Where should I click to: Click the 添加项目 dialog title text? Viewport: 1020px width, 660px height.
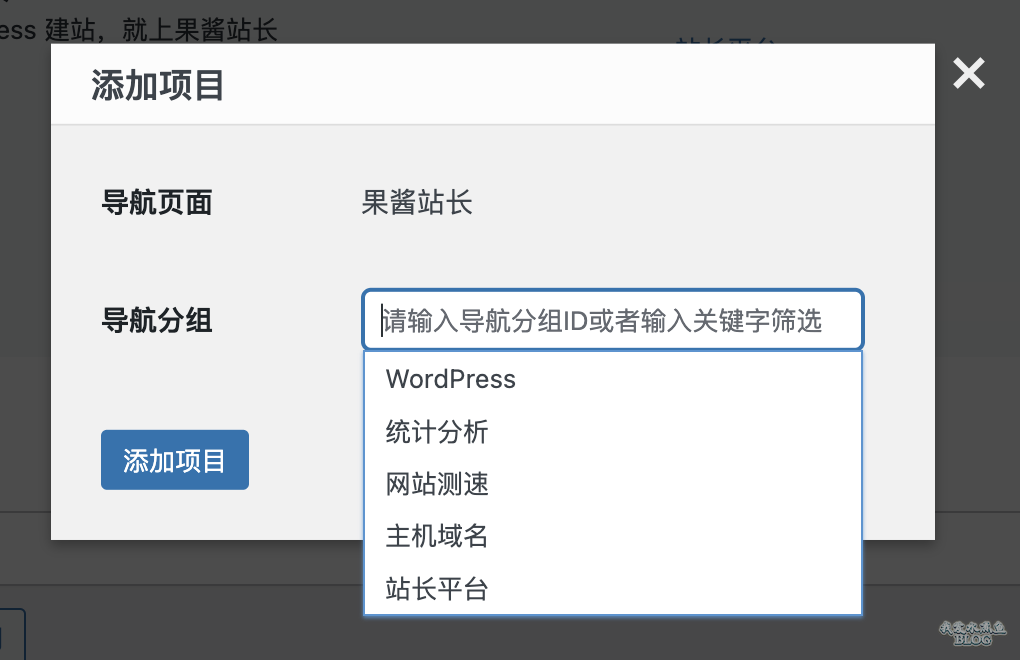(x=157, y=85)
